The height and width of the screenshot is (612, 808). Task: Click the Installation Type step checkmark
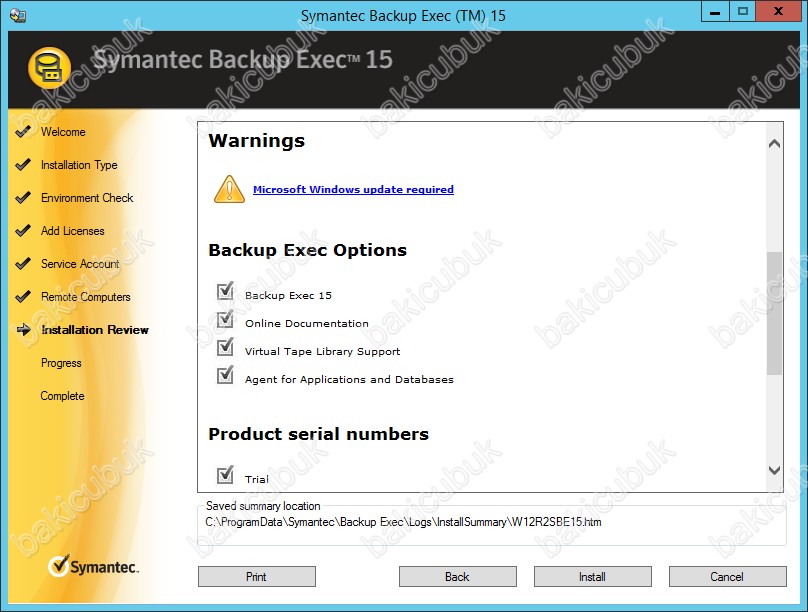click(x=23, y=165)
